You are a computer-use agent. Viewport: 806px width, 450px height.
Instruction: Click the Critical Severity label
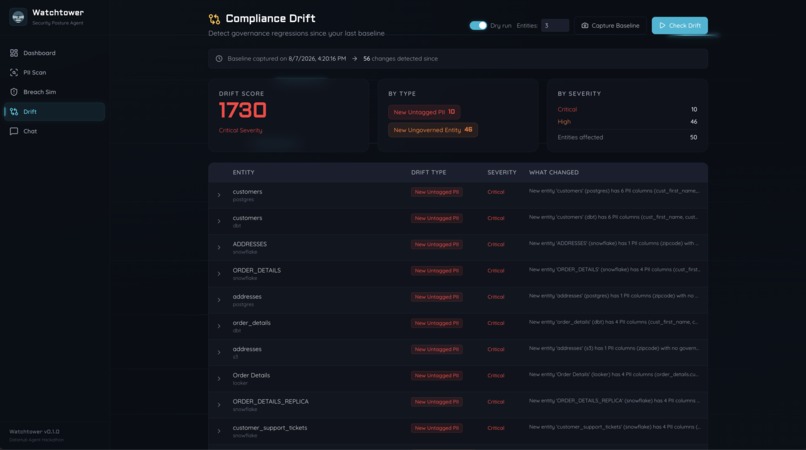(240, 131)
